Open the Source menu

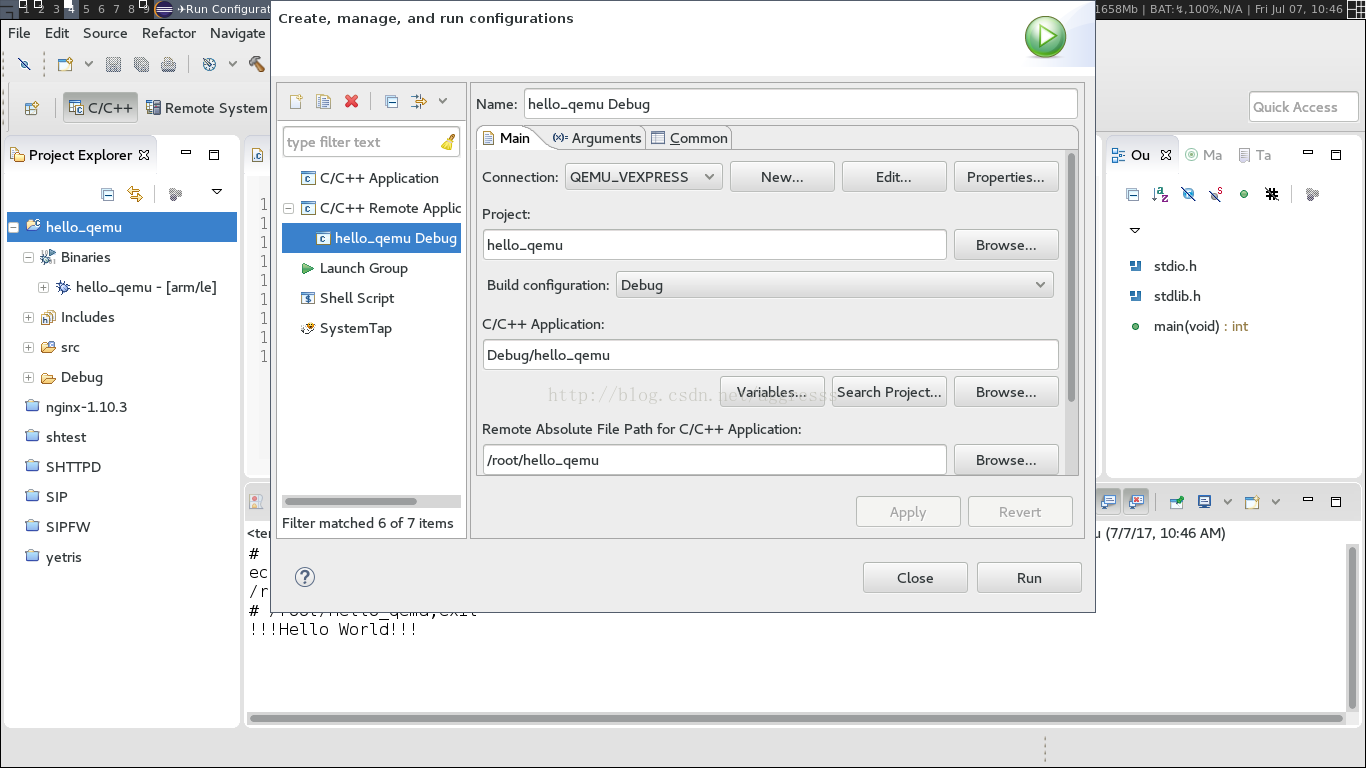[105, 33]
